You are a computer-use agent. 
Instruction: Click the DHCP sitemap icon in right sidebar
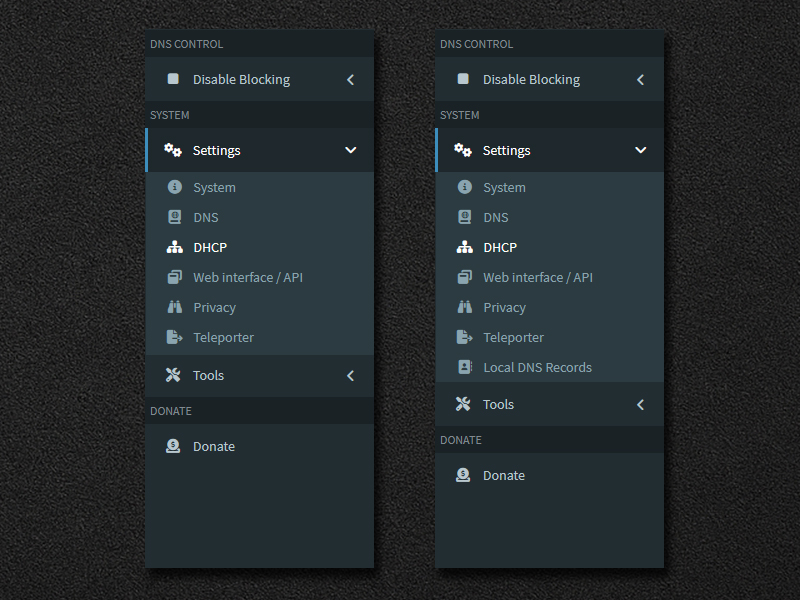464,247
